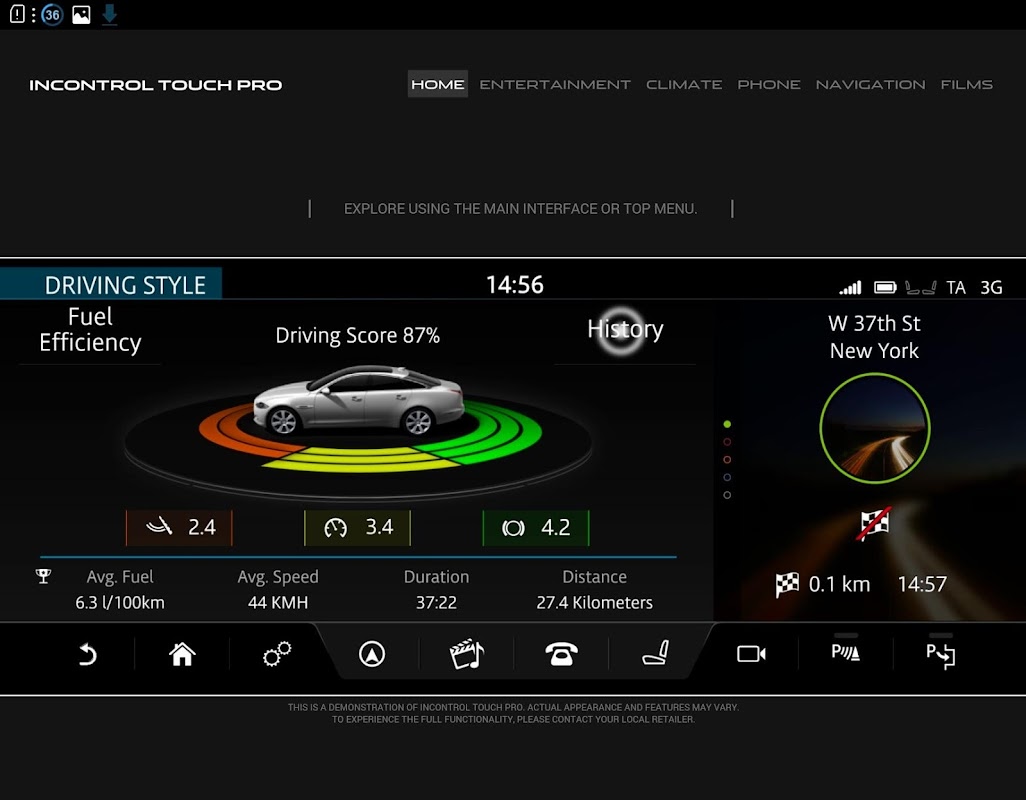This screenshot has height=800, width=1026.
Task: Select the speed score 3.4 tile
Action: (357, 527)
